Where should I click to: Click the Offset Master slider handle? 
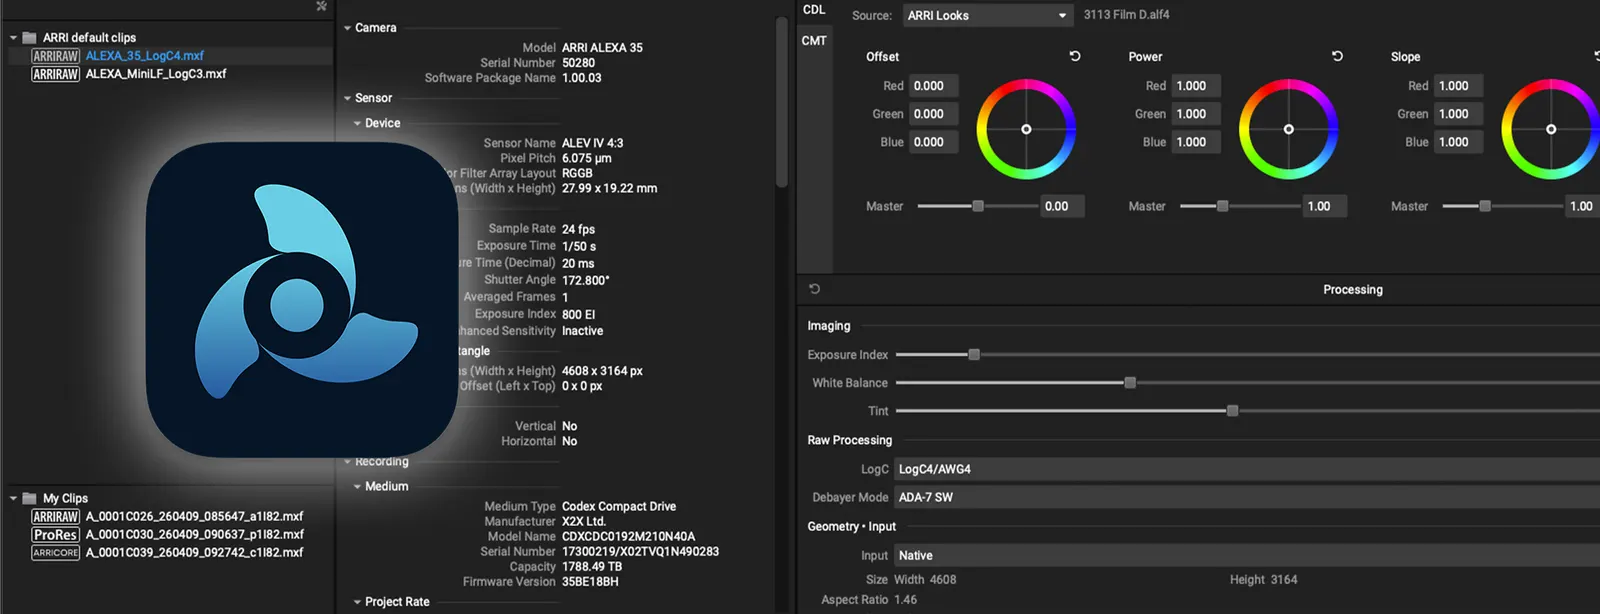[x=978, y=206]
